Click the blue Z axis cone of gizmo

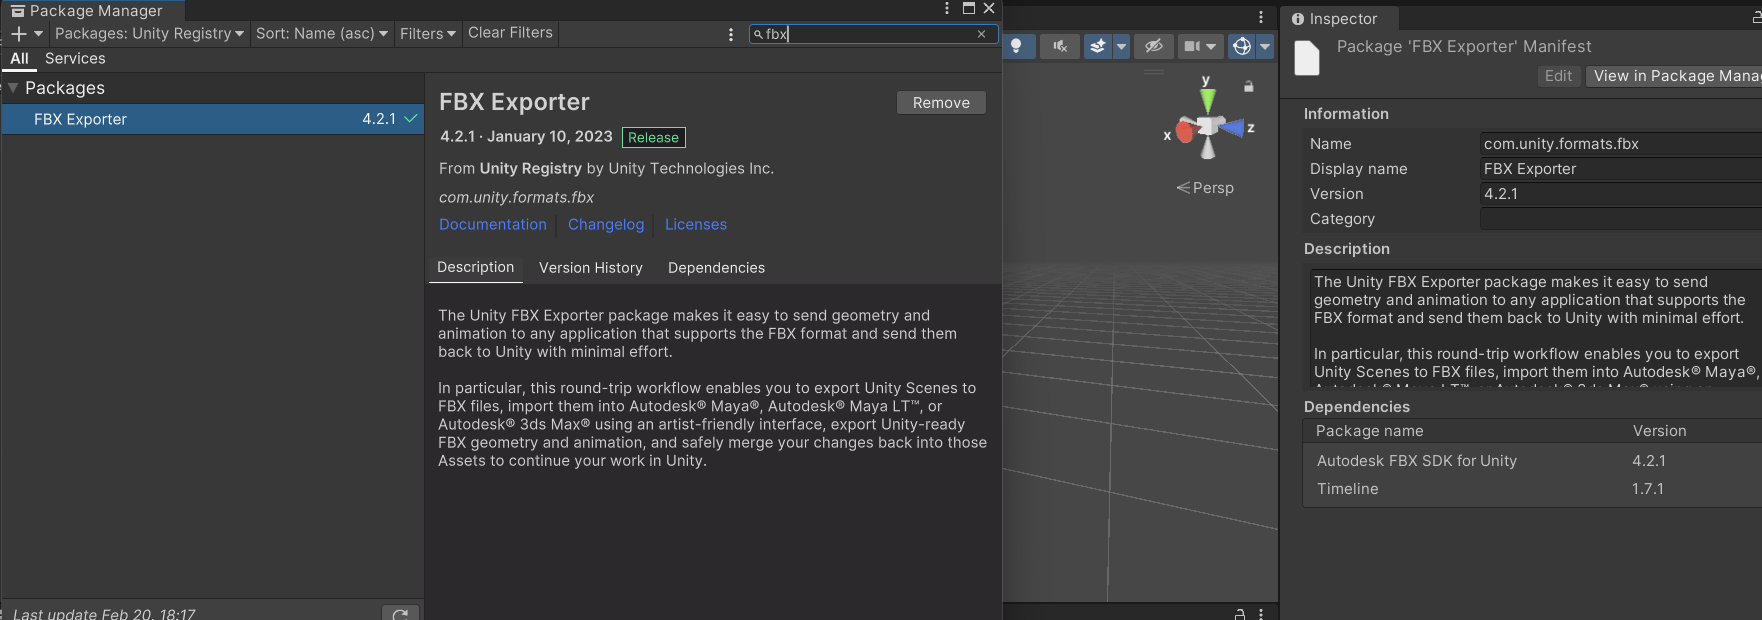pyautogui.click(x=1232, y=128)
